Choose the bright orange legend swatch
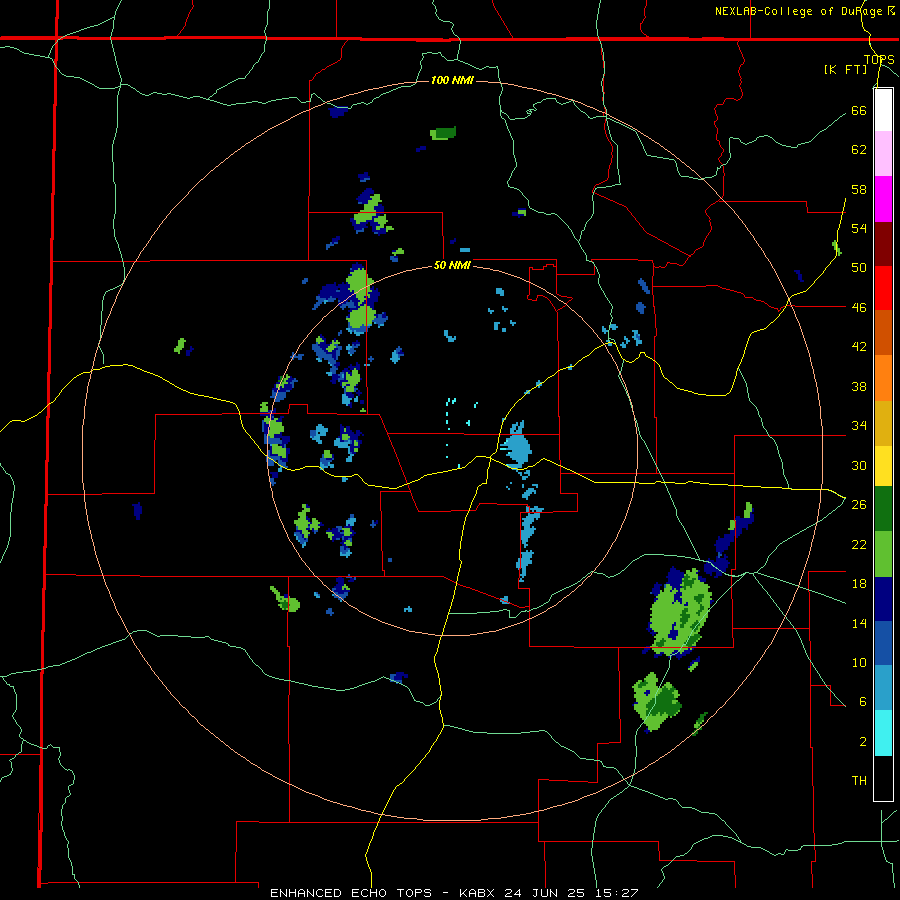 (883, 378)
